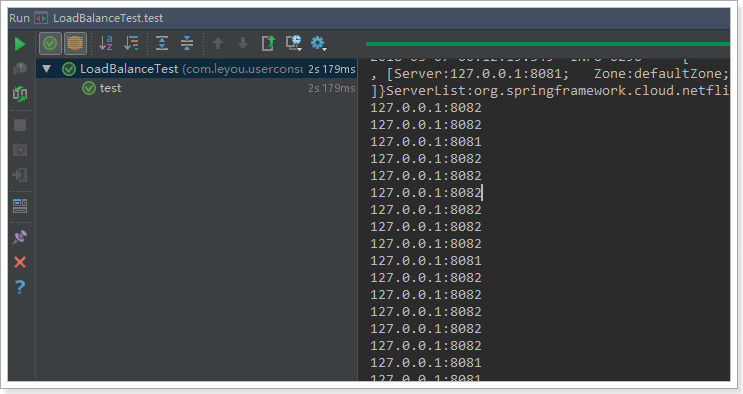Collapse all test tree nodes

(x=187, y=43)
